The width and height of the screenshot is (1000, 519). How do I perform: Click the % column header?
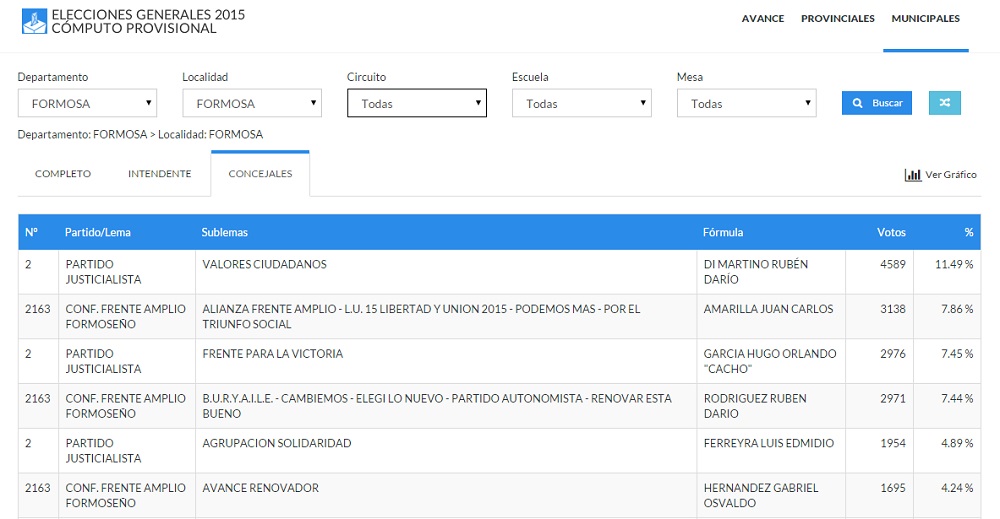[969, 232]
